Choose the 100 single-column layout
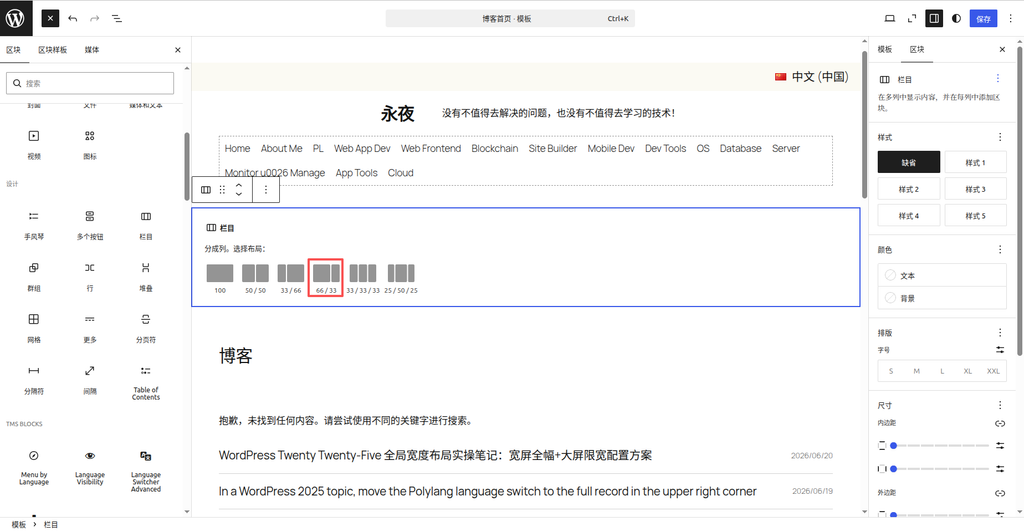1024x531 pixels. tap(220, 278)
